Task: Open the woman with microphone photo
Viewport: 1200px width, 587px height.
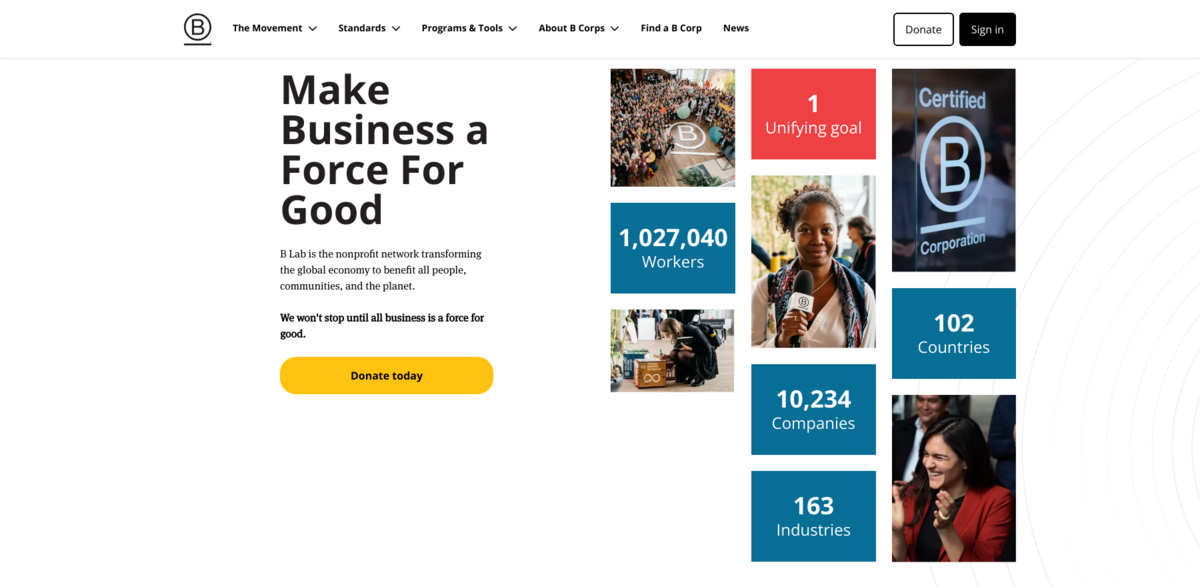Action: point(813,261)
